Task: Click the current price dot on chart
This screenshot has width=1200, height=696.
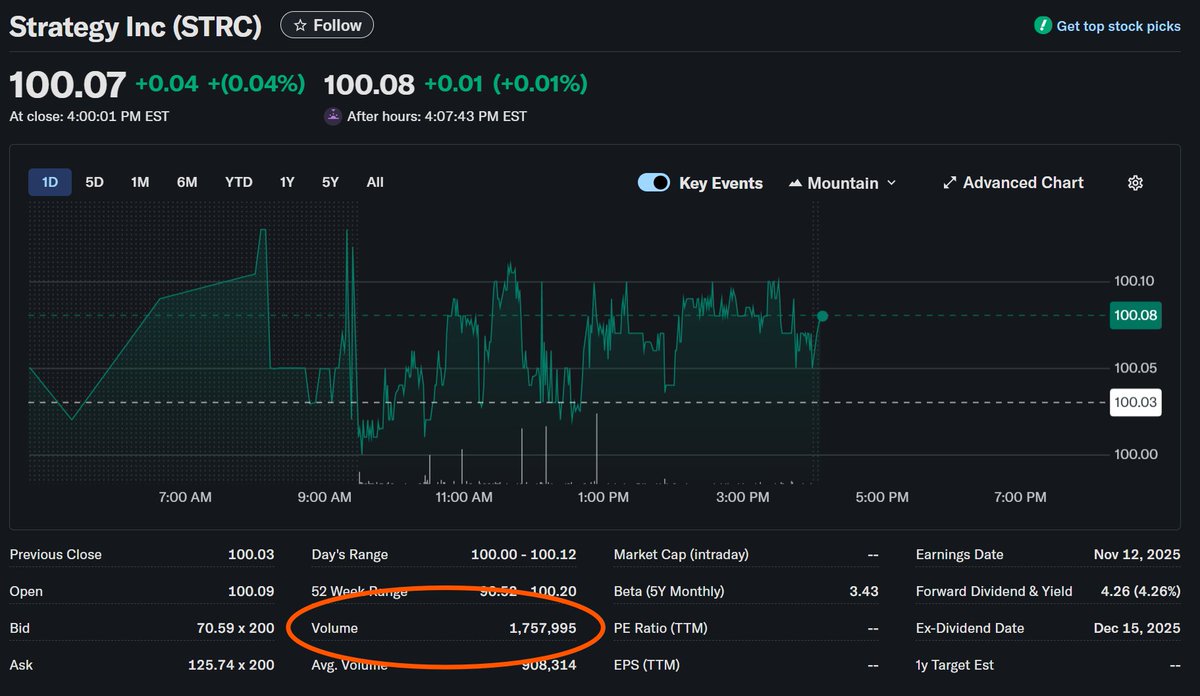Action: tap(822, 316)
